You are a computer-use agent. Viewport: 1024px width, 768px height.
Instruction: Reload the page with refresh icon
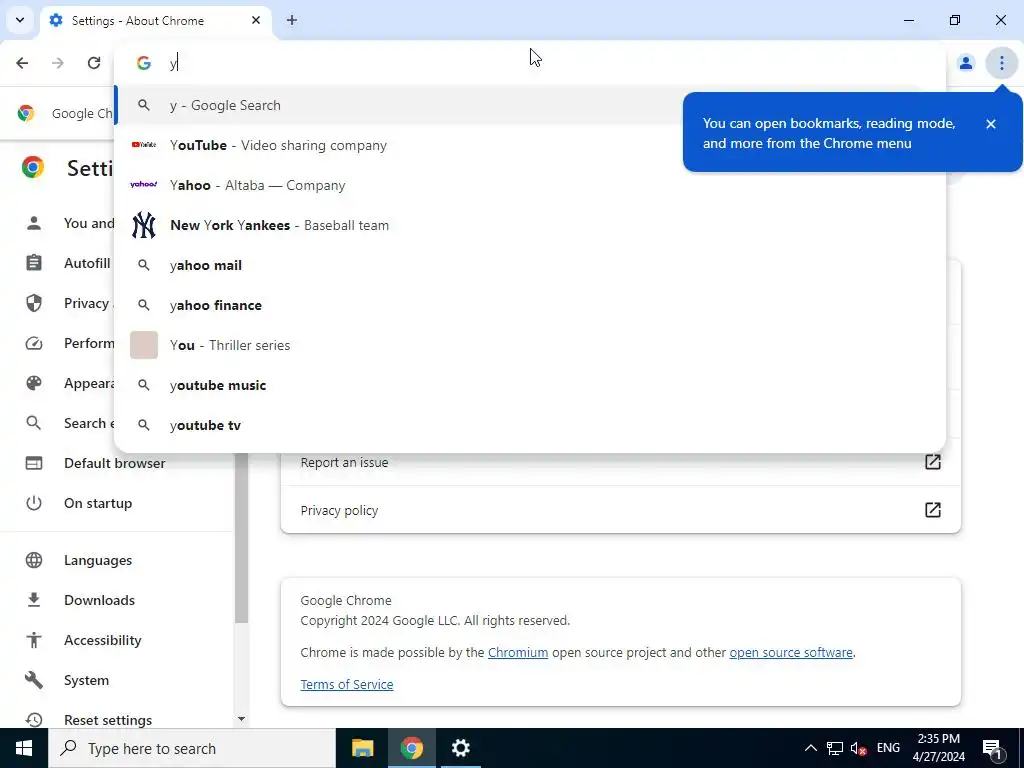coord(94,63)
